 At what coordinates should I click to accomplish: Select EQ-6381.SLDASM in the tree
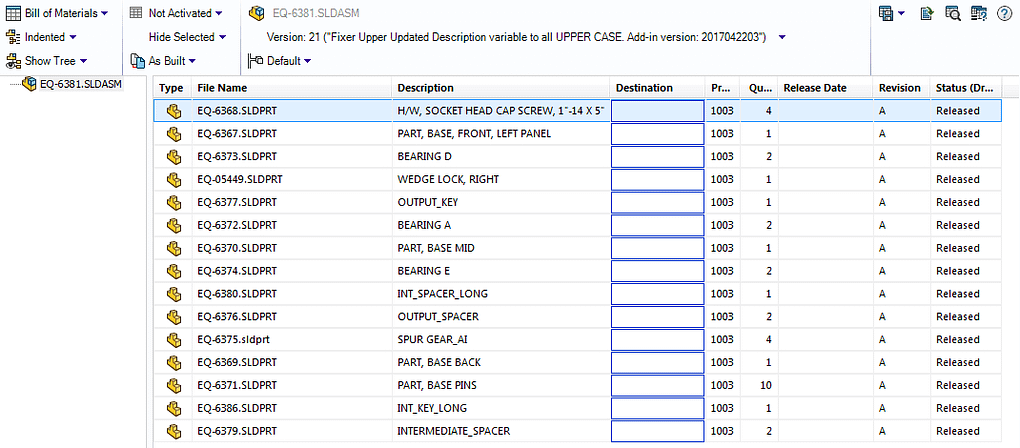[x=81, y=84]
